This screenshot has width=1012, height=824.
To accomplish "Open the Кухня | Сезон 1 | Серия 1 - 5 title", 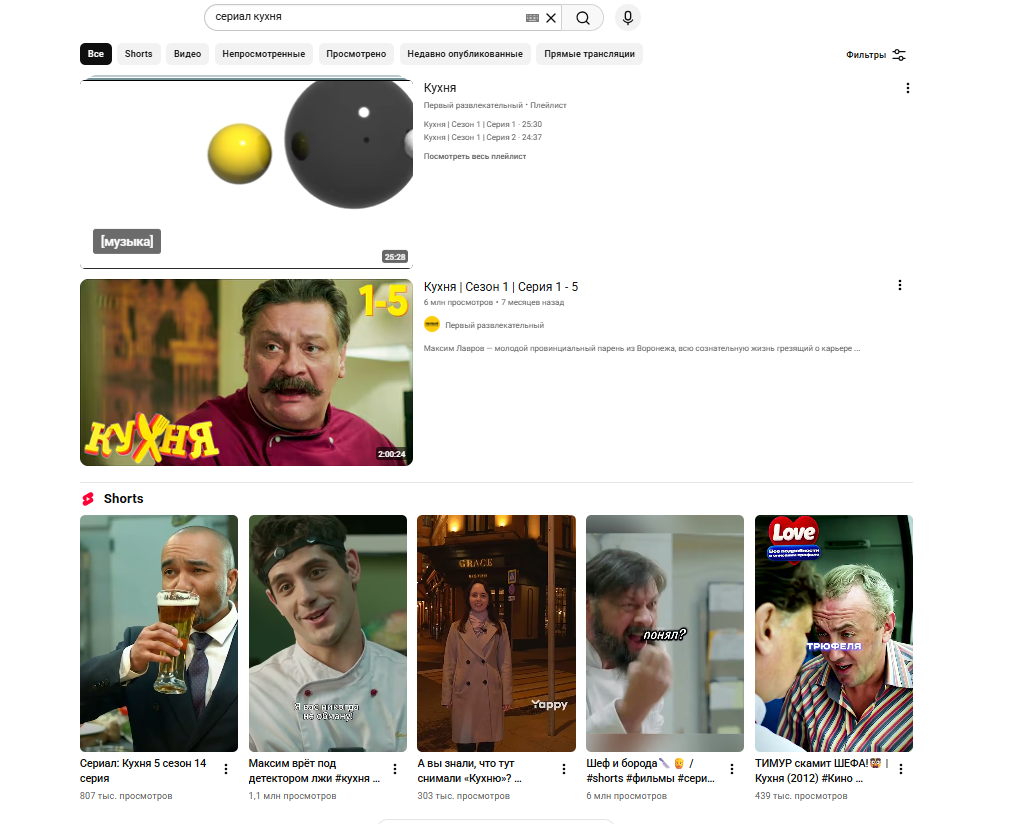I will [500, 287].
